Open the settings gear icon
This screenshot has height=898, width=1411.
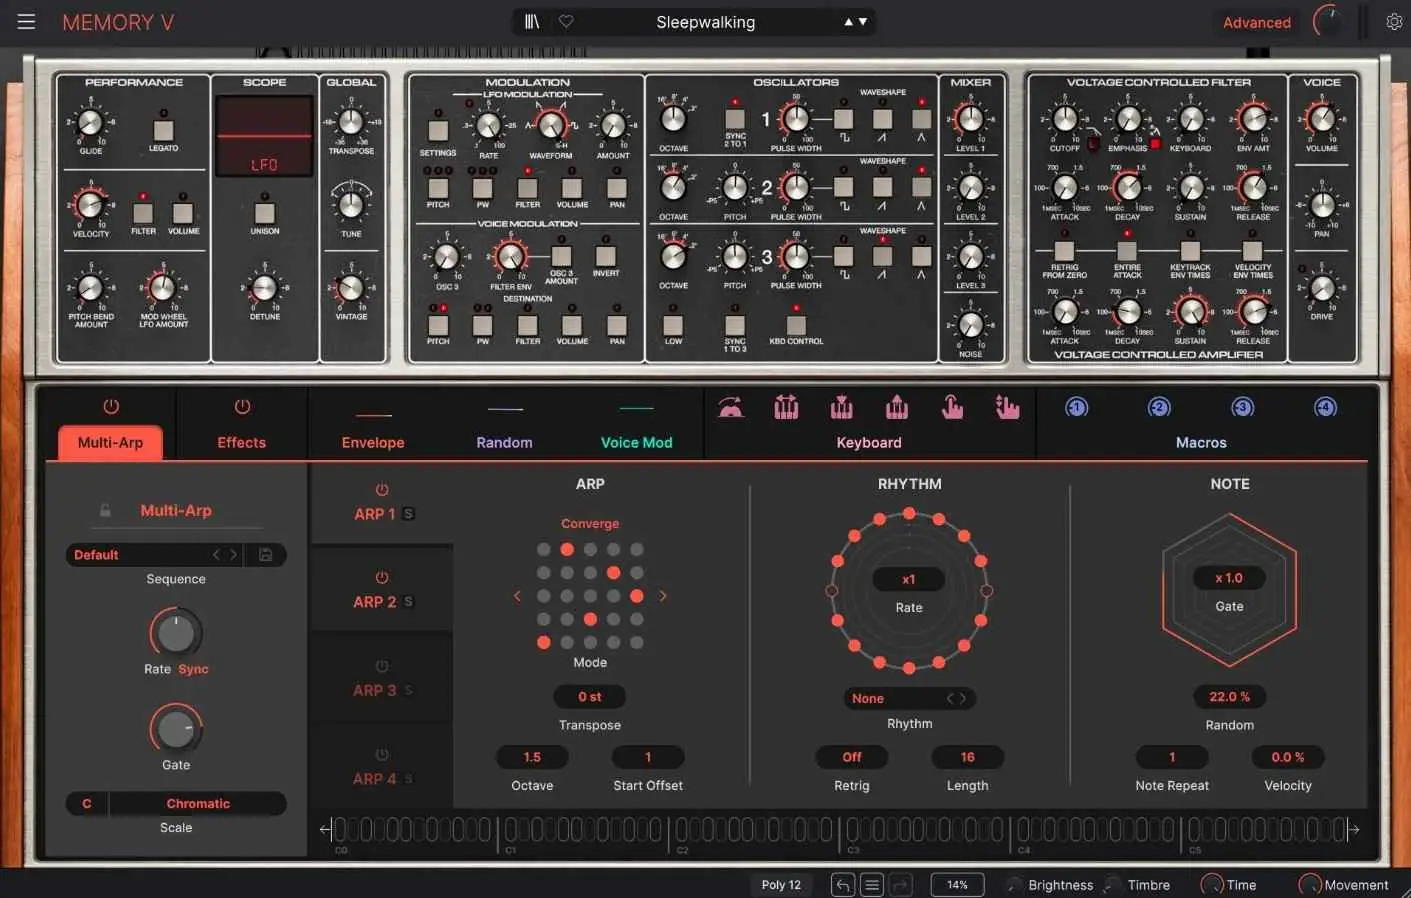(1394, 22)
